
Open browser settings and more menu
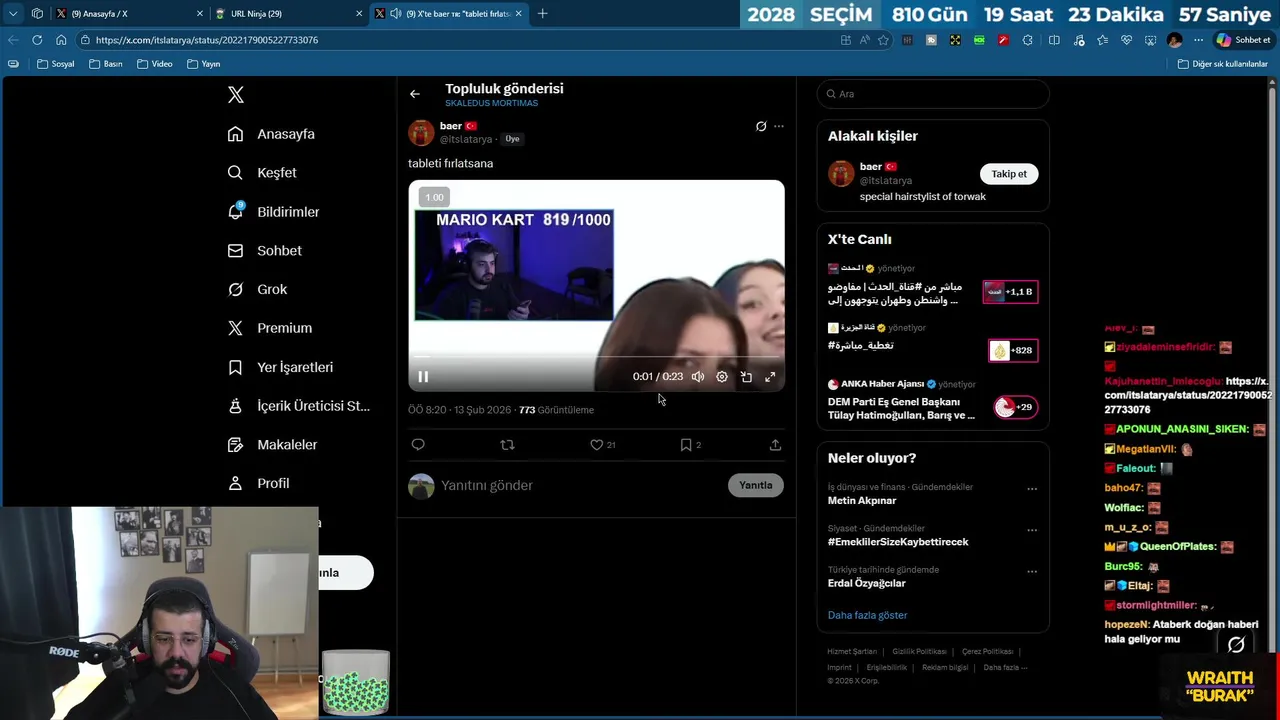pyautogui.click(x=1198, y=40)
